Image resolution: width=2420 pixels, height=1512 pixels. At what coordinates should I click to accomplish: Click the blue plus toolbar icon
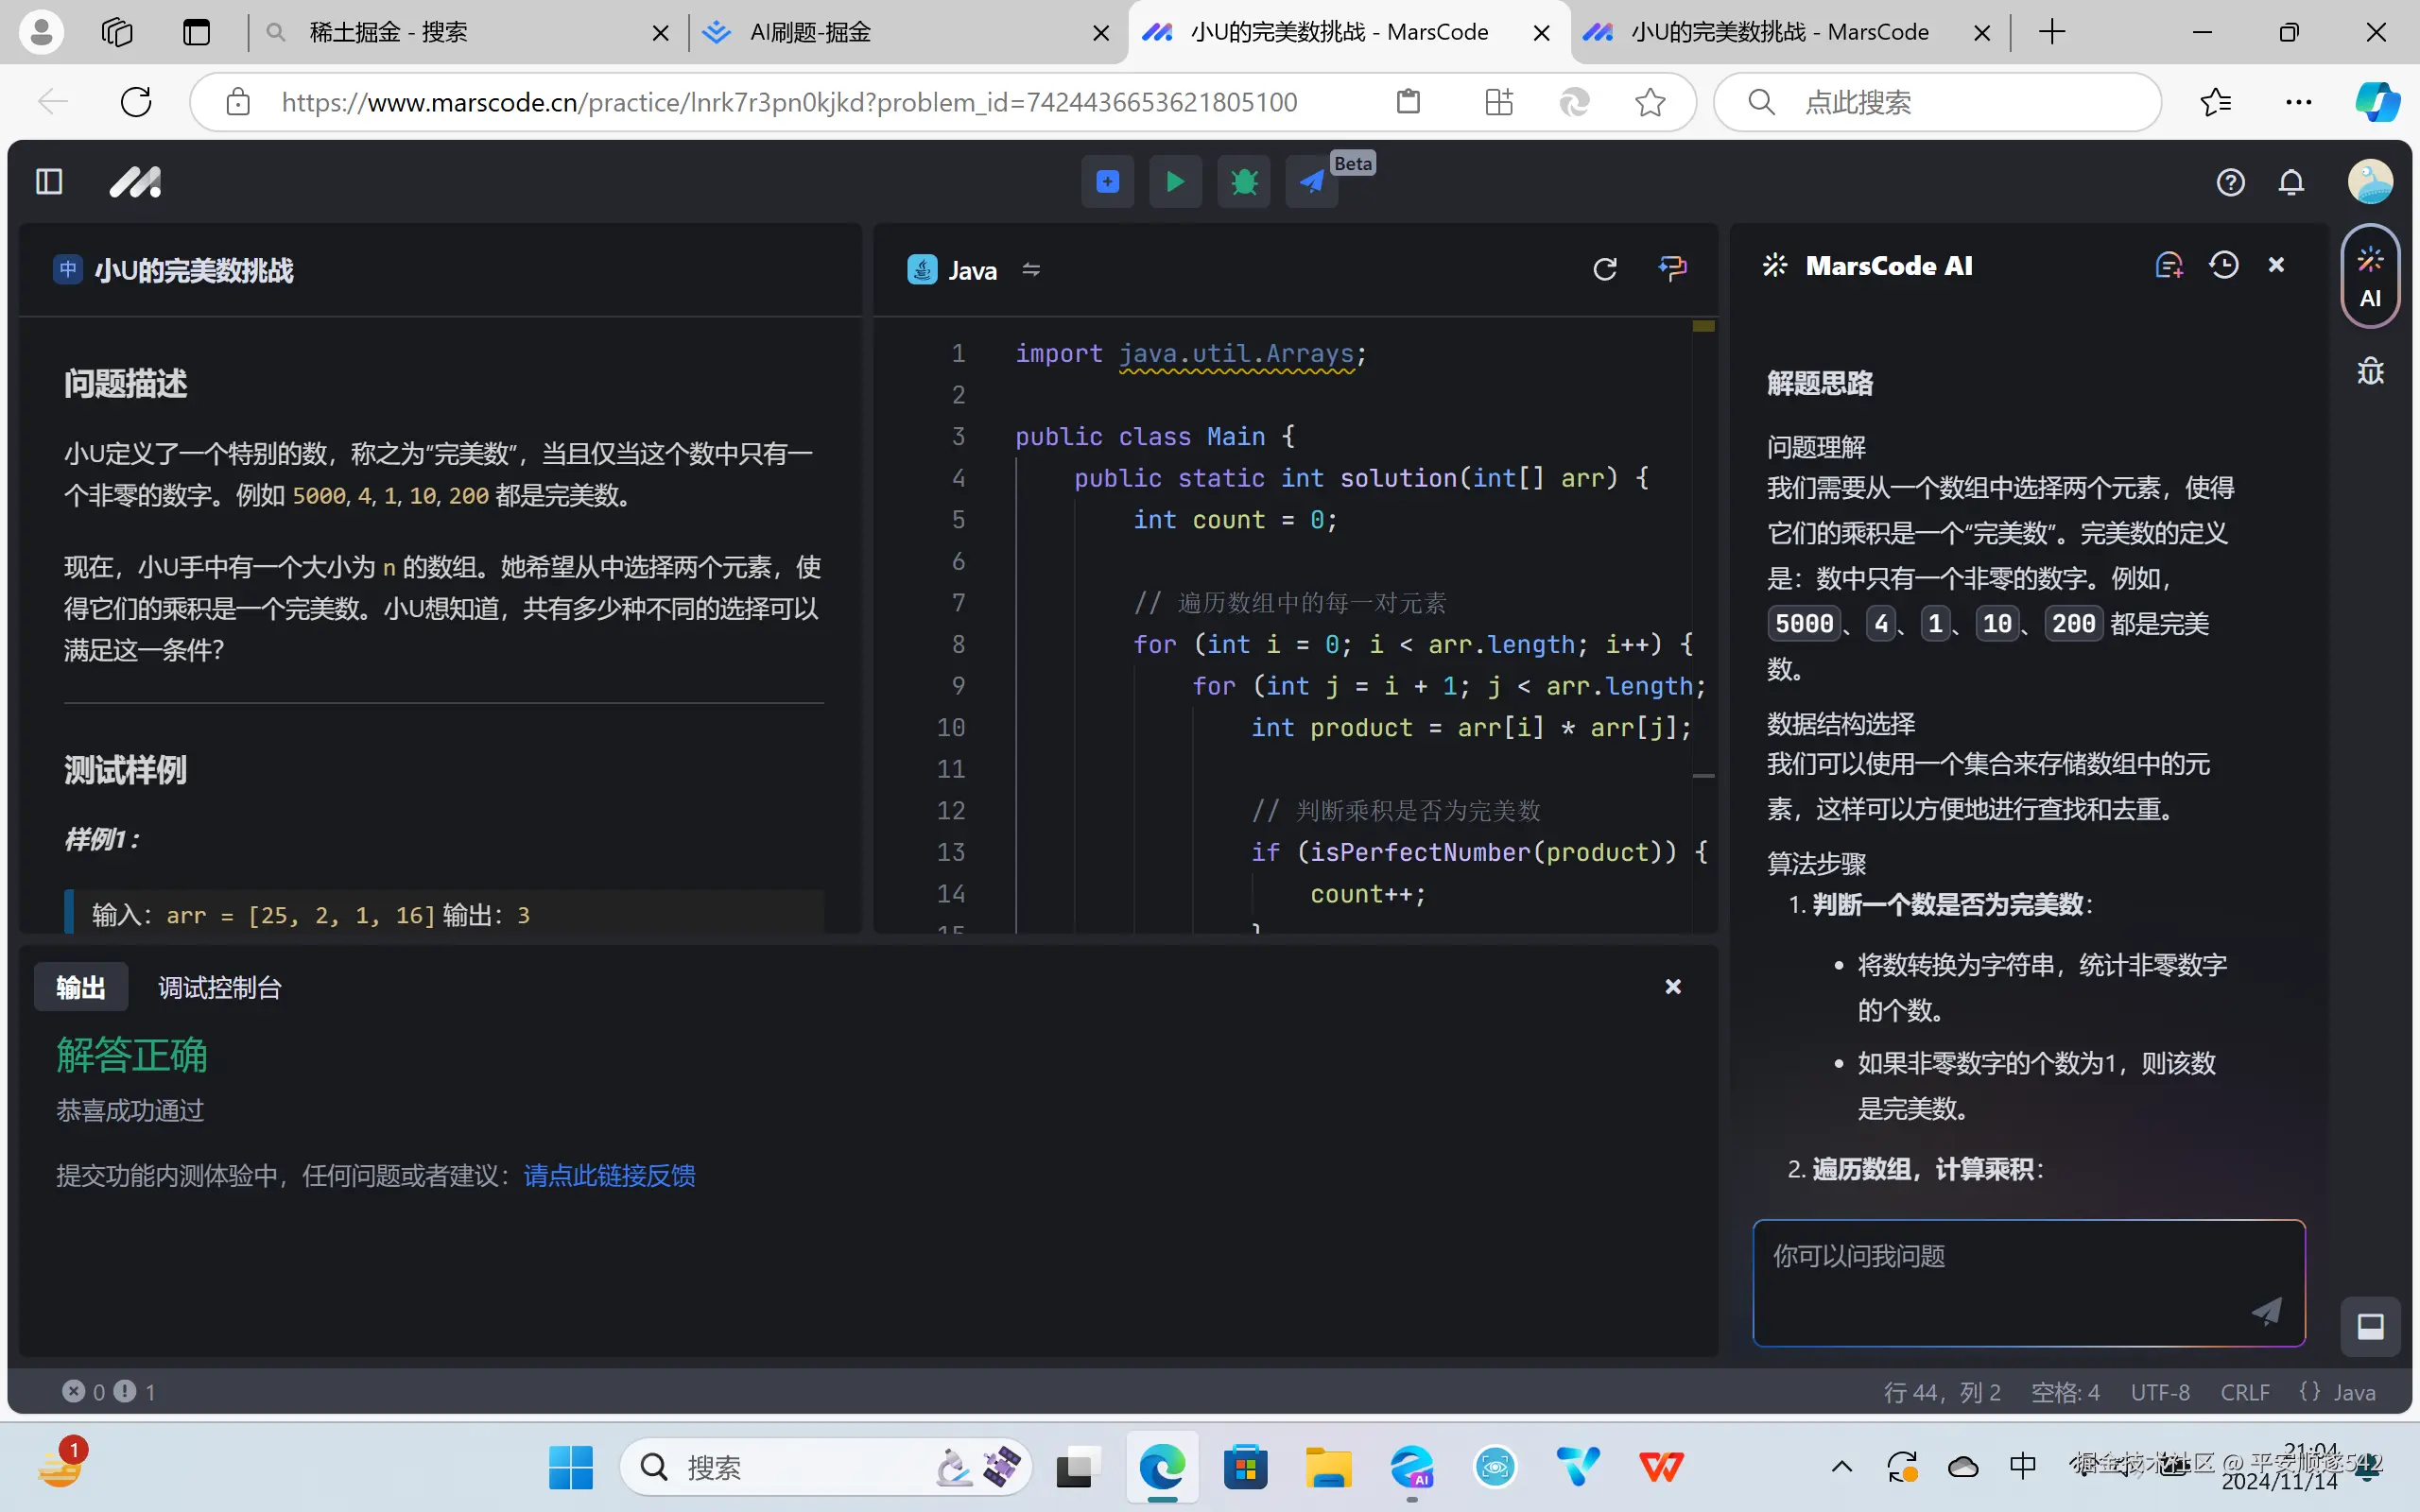tap(1107, 182)
